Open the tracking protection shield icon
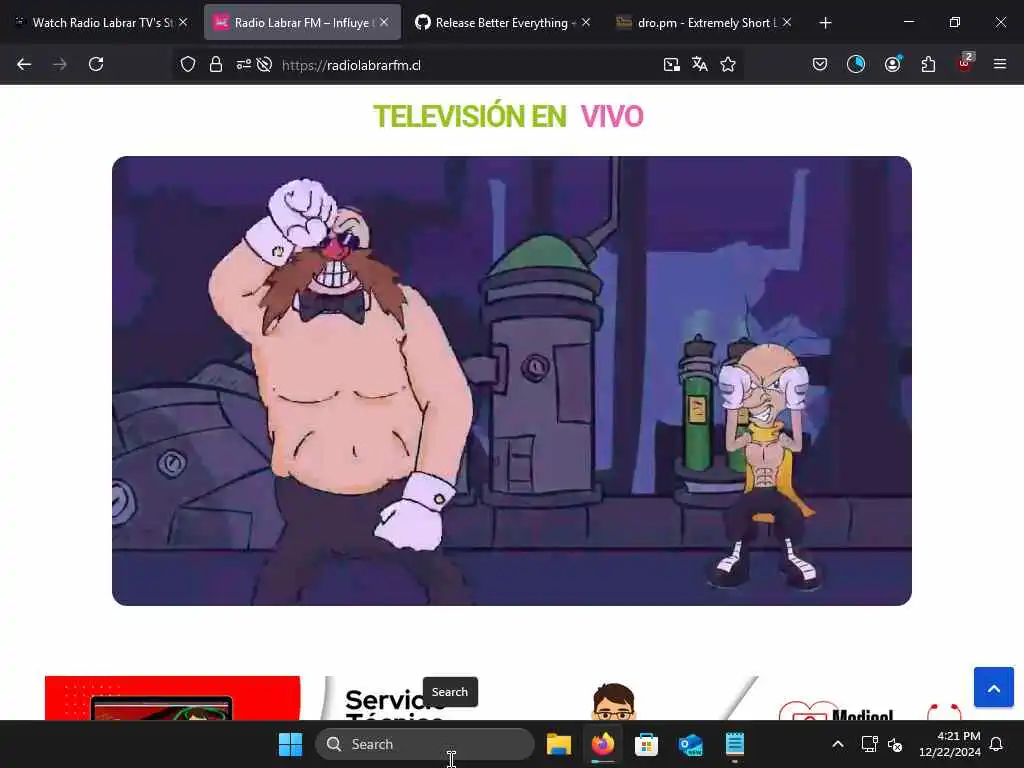1024x768 pixels. 188,65
